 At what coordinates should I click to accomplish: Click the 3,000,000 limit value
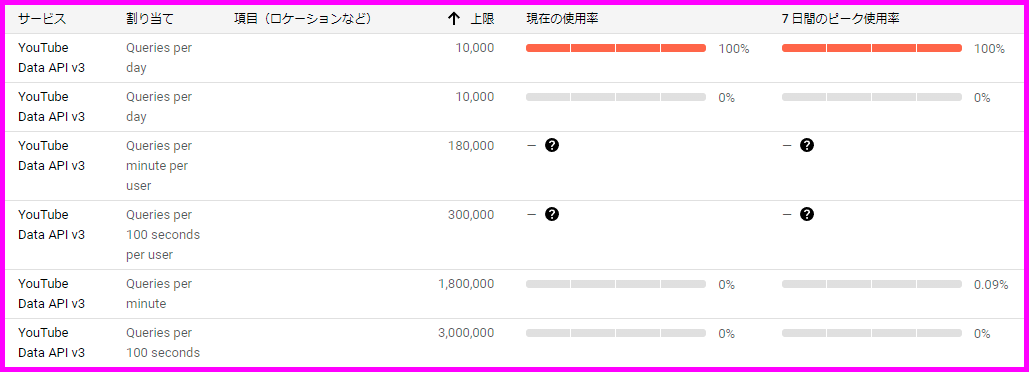coord(466,333)
